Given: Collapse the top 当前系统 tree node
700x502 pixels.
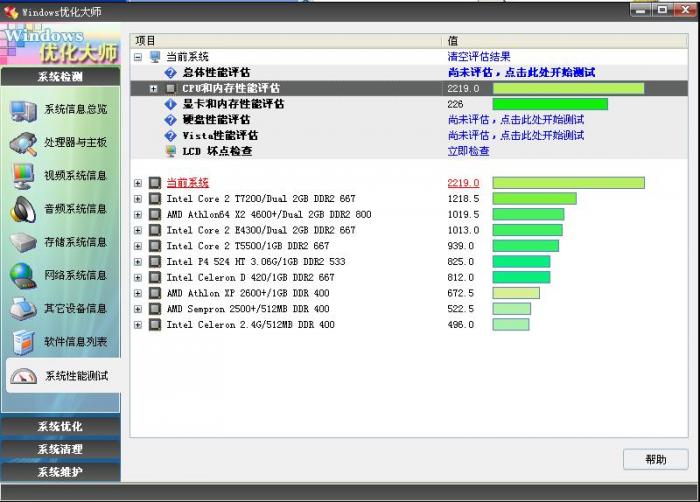Looking at the screenshot, I should (138, 57).
